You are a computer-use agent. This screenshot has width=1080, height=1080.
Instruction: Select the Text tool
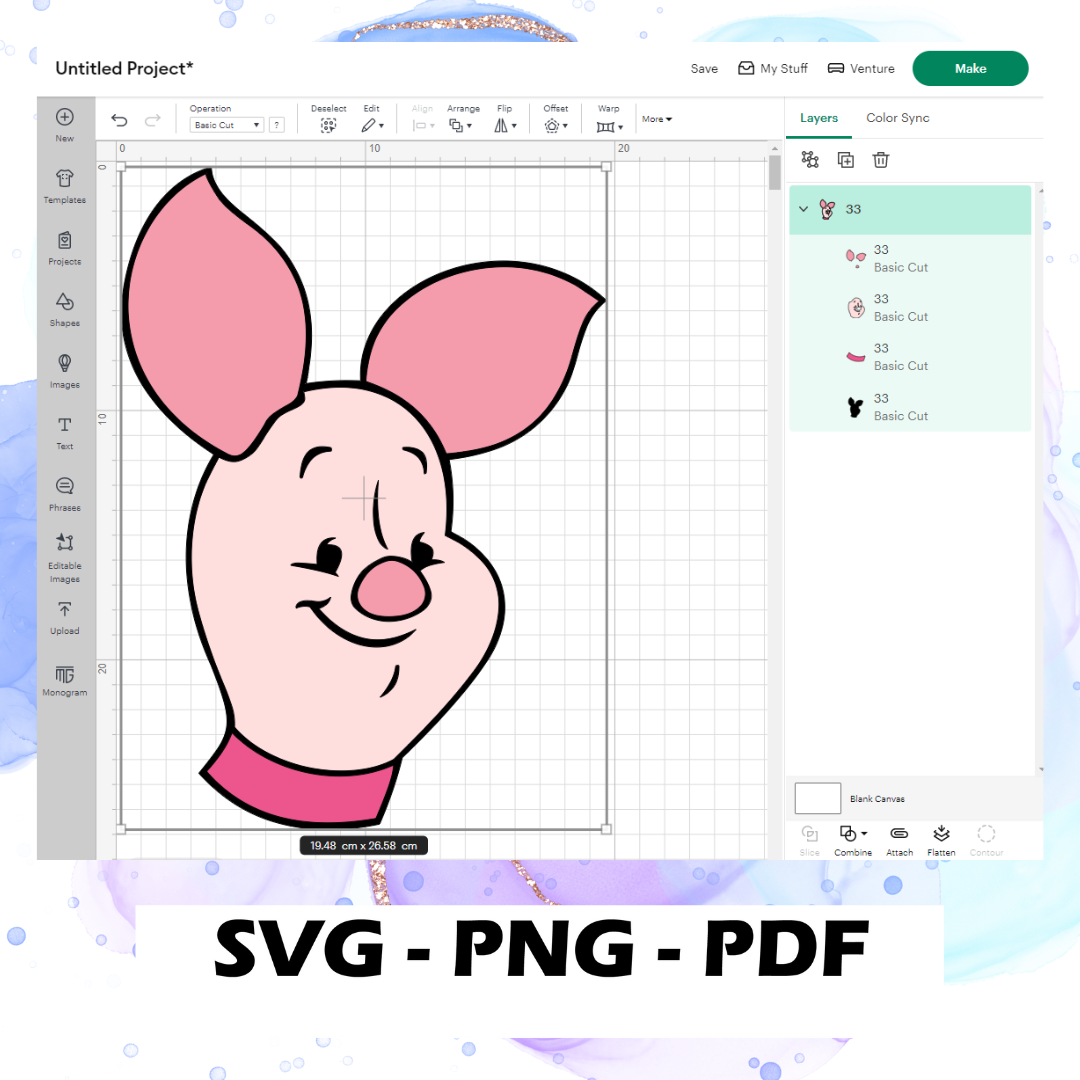[x=65, y=433]
